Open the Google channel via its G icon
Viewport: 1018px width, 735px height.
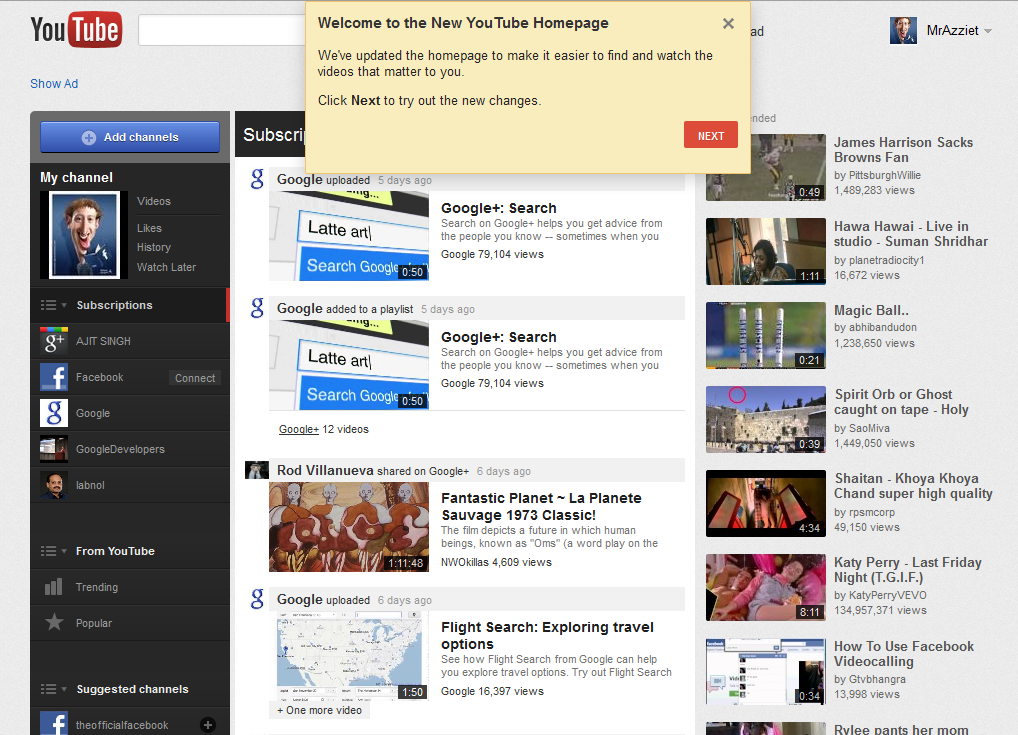pos(52,413)
